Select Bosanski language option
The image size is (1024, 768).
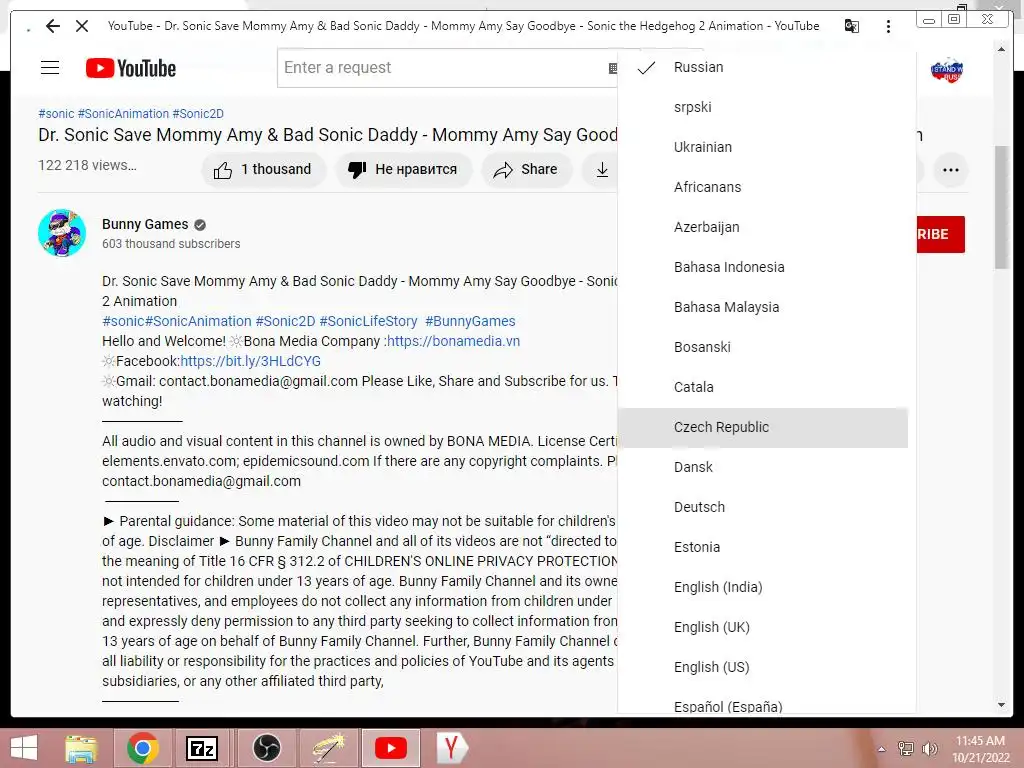pyautogui.click(x=763, y=347)
